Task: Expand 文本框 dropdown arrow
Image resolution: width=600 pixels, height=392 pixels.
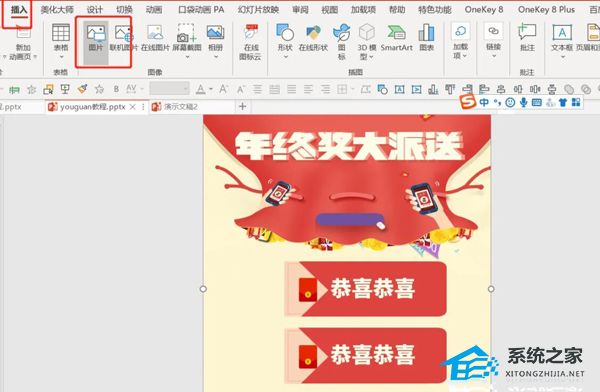Action: (562, 57)
